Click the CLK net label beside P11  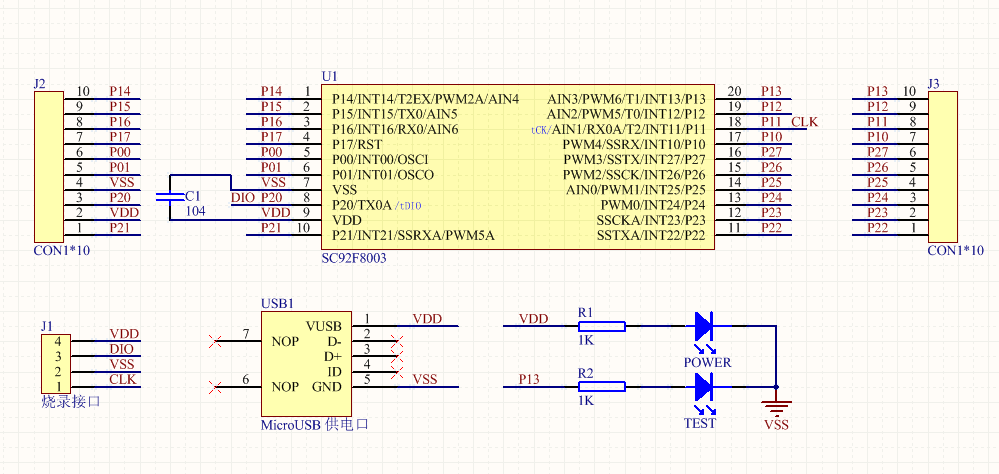coord(804,122)
